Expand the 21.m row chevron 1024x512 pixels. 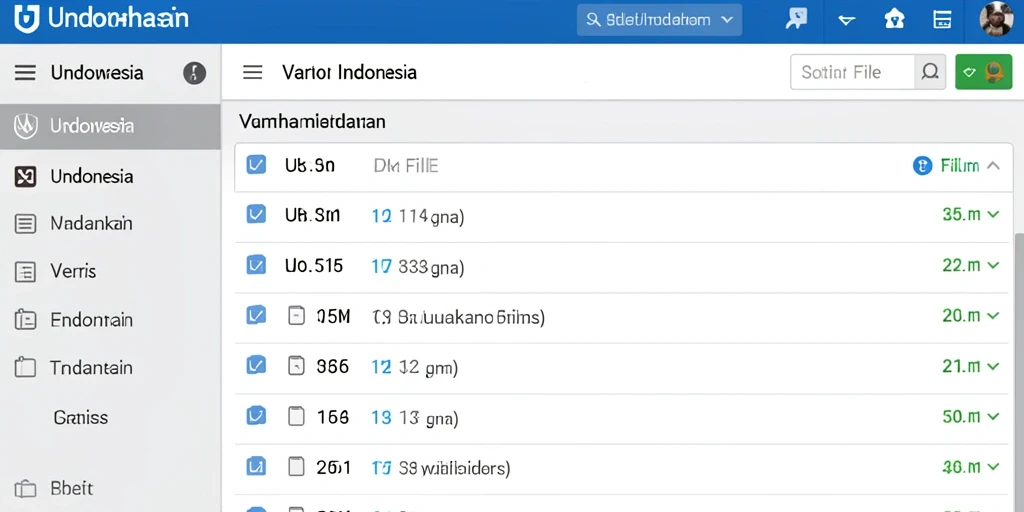(x=993, y=367)
